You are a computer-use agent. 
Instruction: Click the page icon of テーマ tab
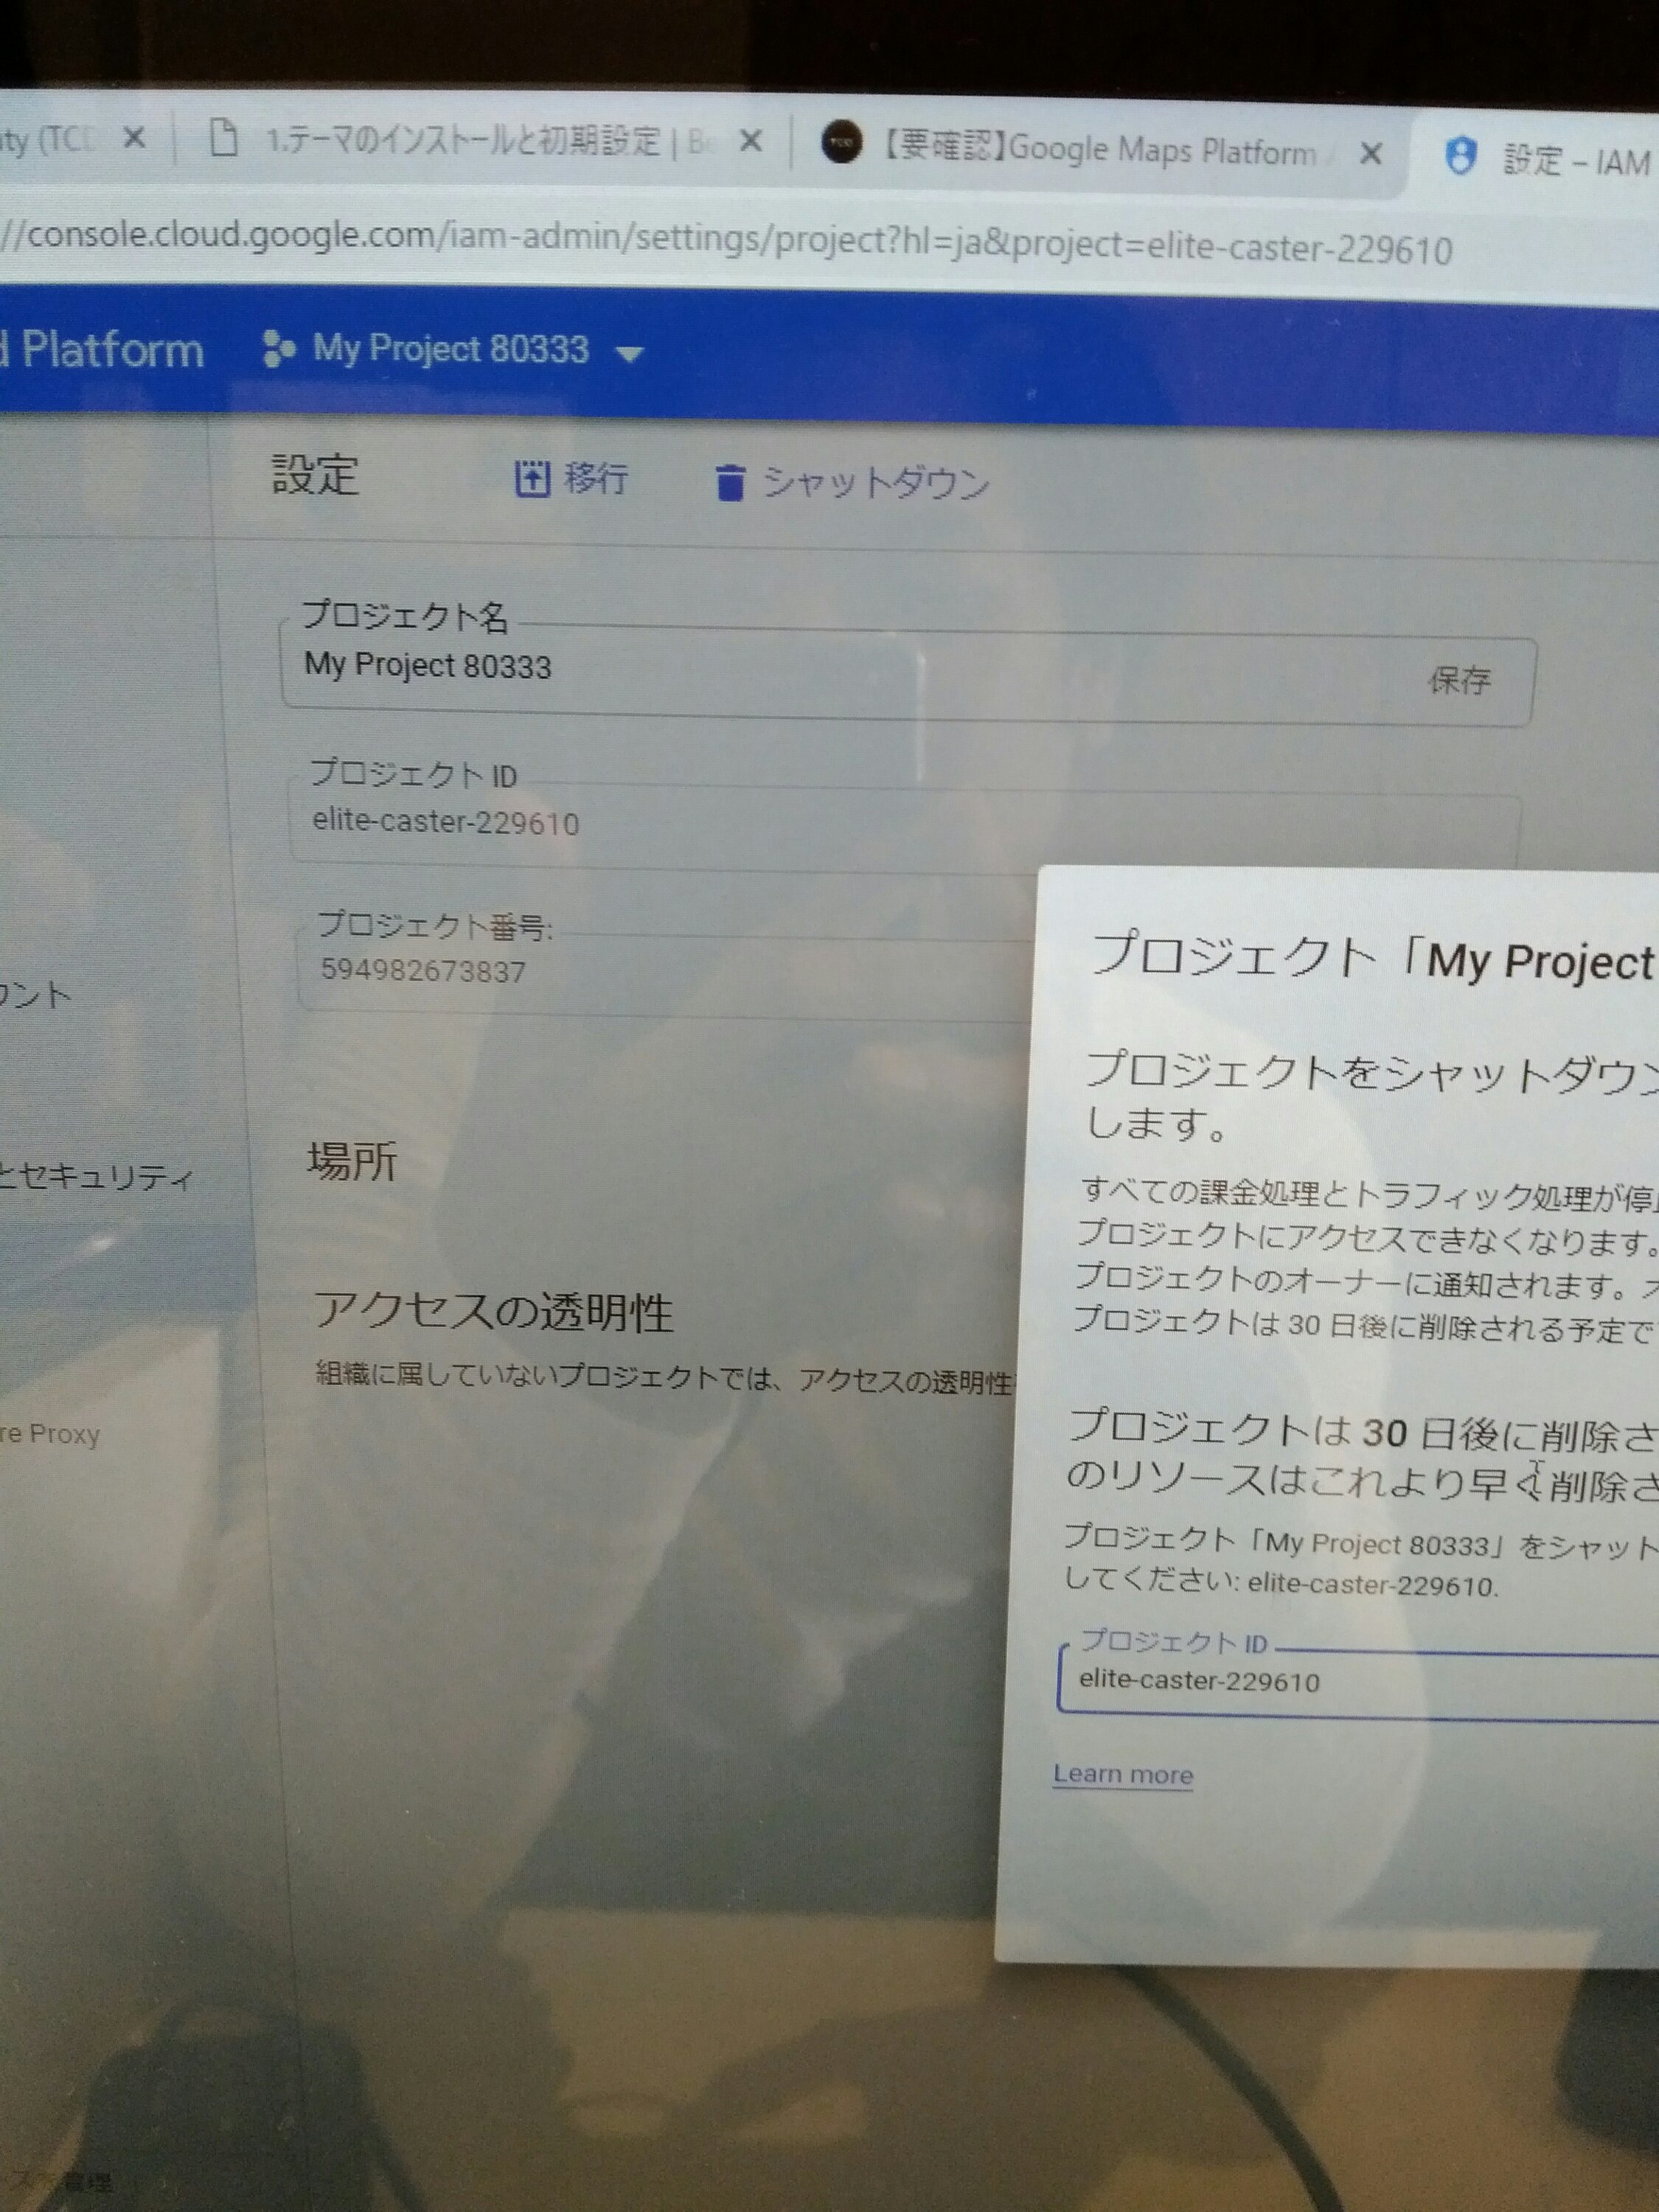[223, 137]
